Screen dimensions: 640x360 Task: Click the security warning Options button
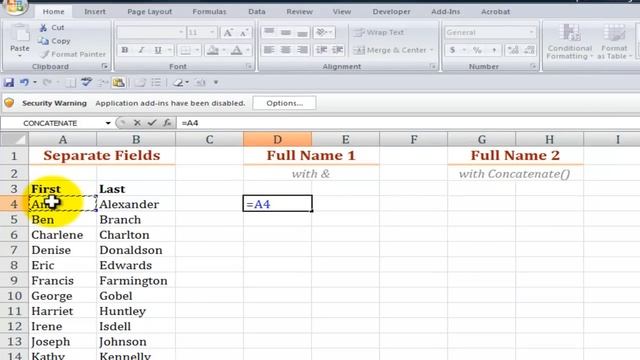pyautogui.click(x=284, y=103)
